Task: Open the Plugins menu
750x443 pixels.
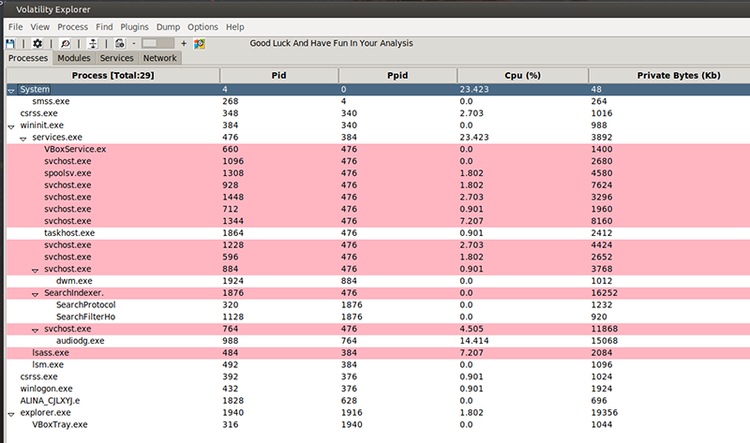Action: [x=134, y=27]
